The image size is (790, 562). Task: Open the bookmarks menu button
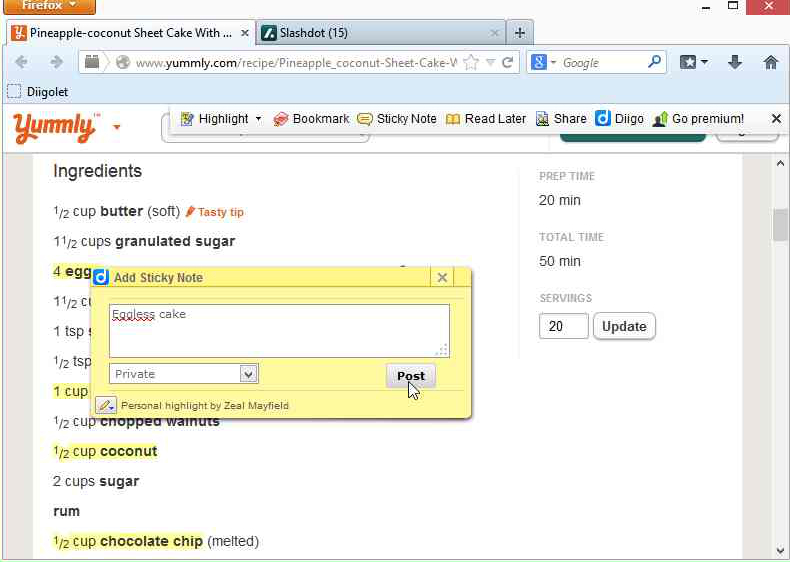coord(694,63)
